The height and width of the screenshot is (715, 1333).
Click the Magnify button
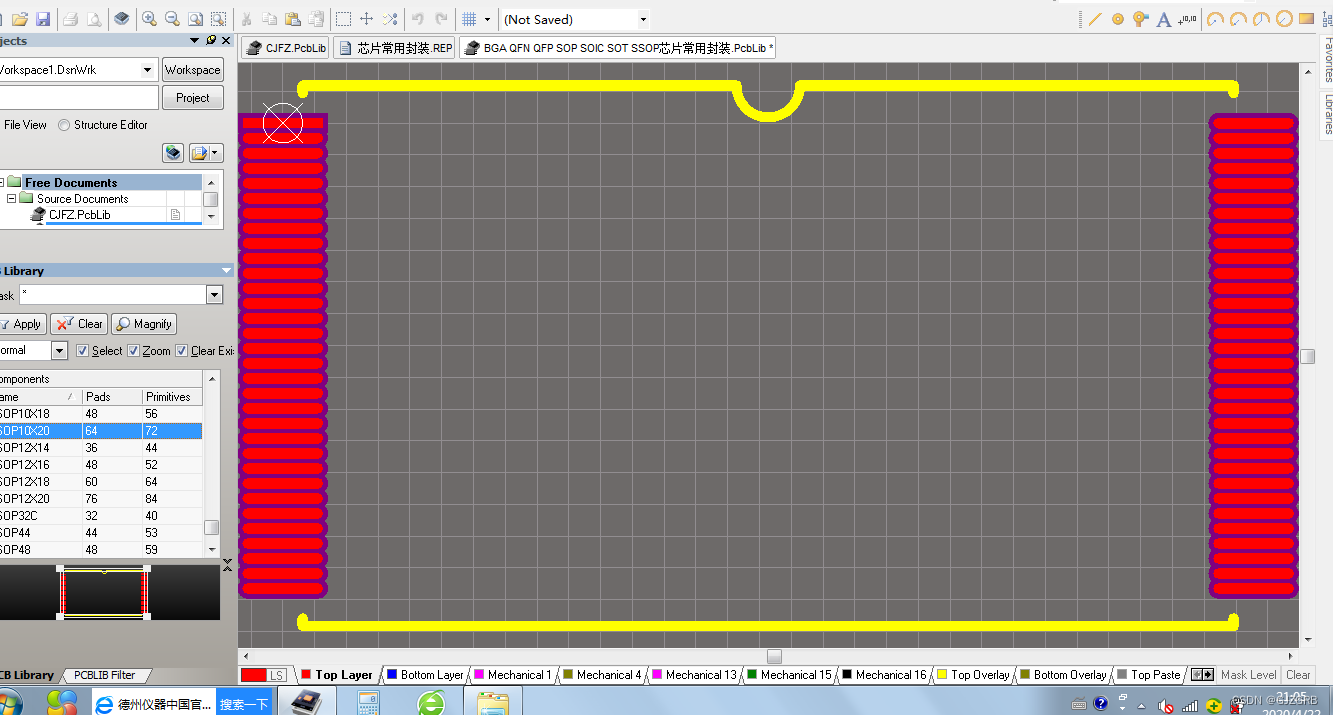point(143,324)
